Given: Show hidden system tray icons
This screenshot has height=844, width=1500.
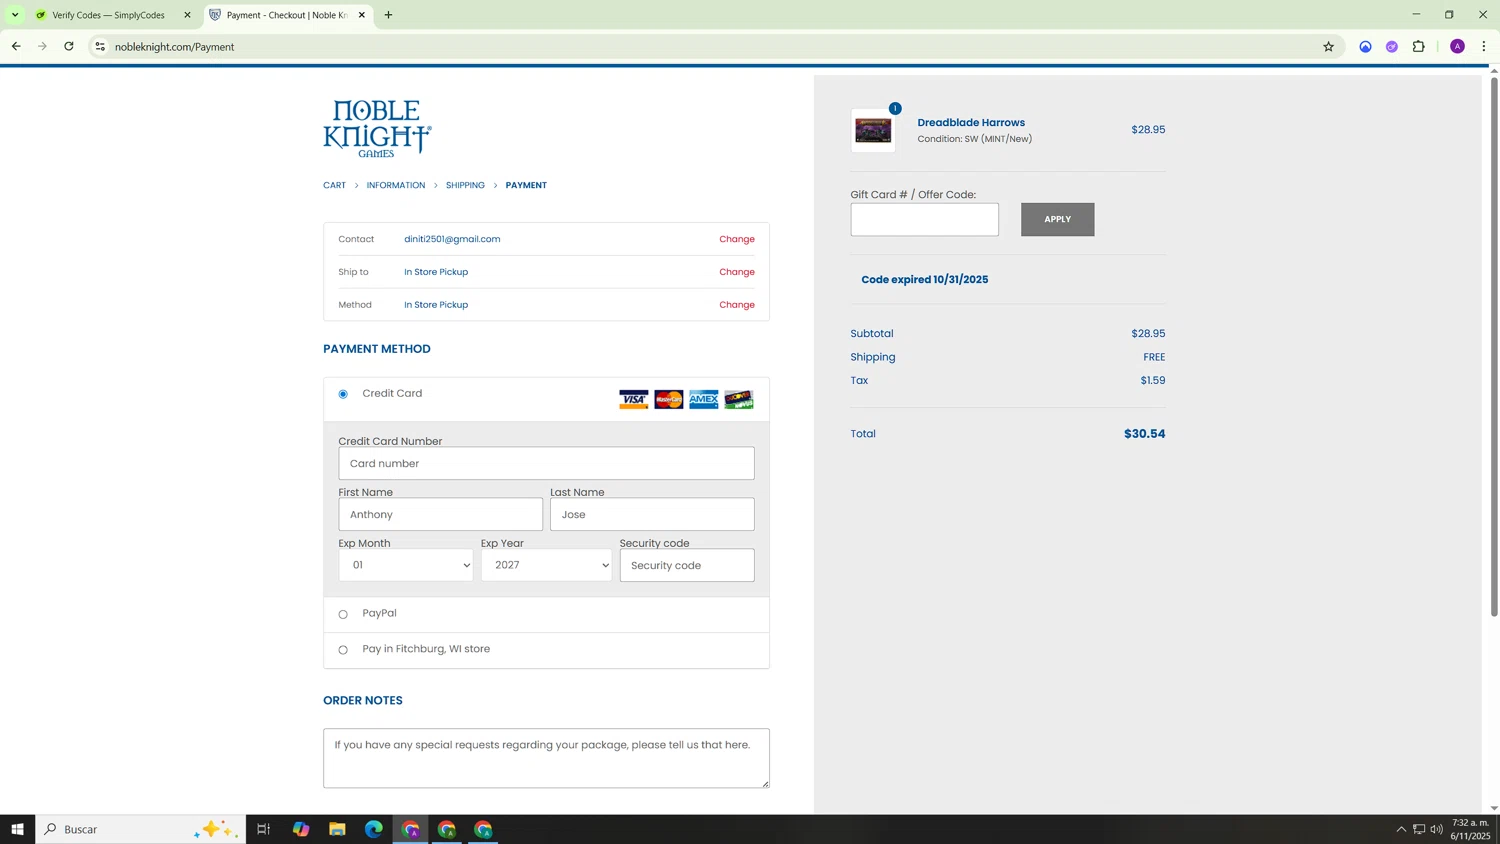Looking at the screenshot, I should [x=1401, y=829].
